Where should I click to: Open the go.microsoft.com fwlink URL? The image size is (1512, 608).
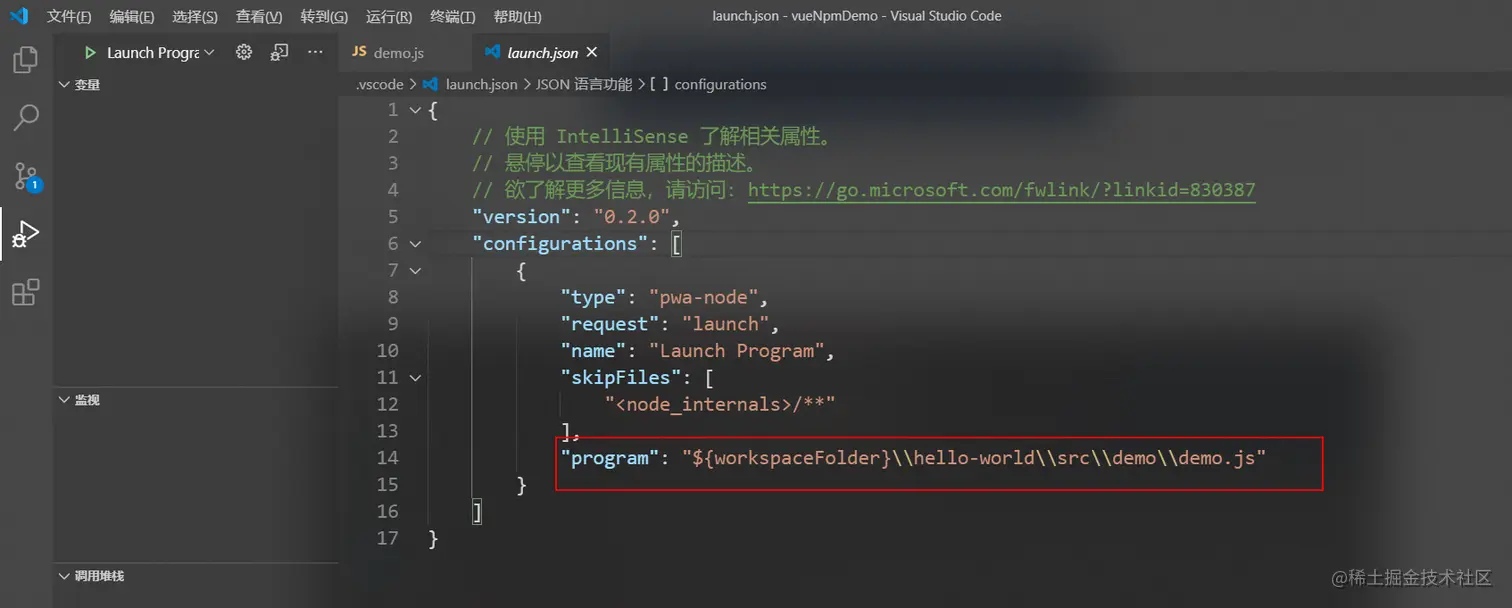(1001, 190)
